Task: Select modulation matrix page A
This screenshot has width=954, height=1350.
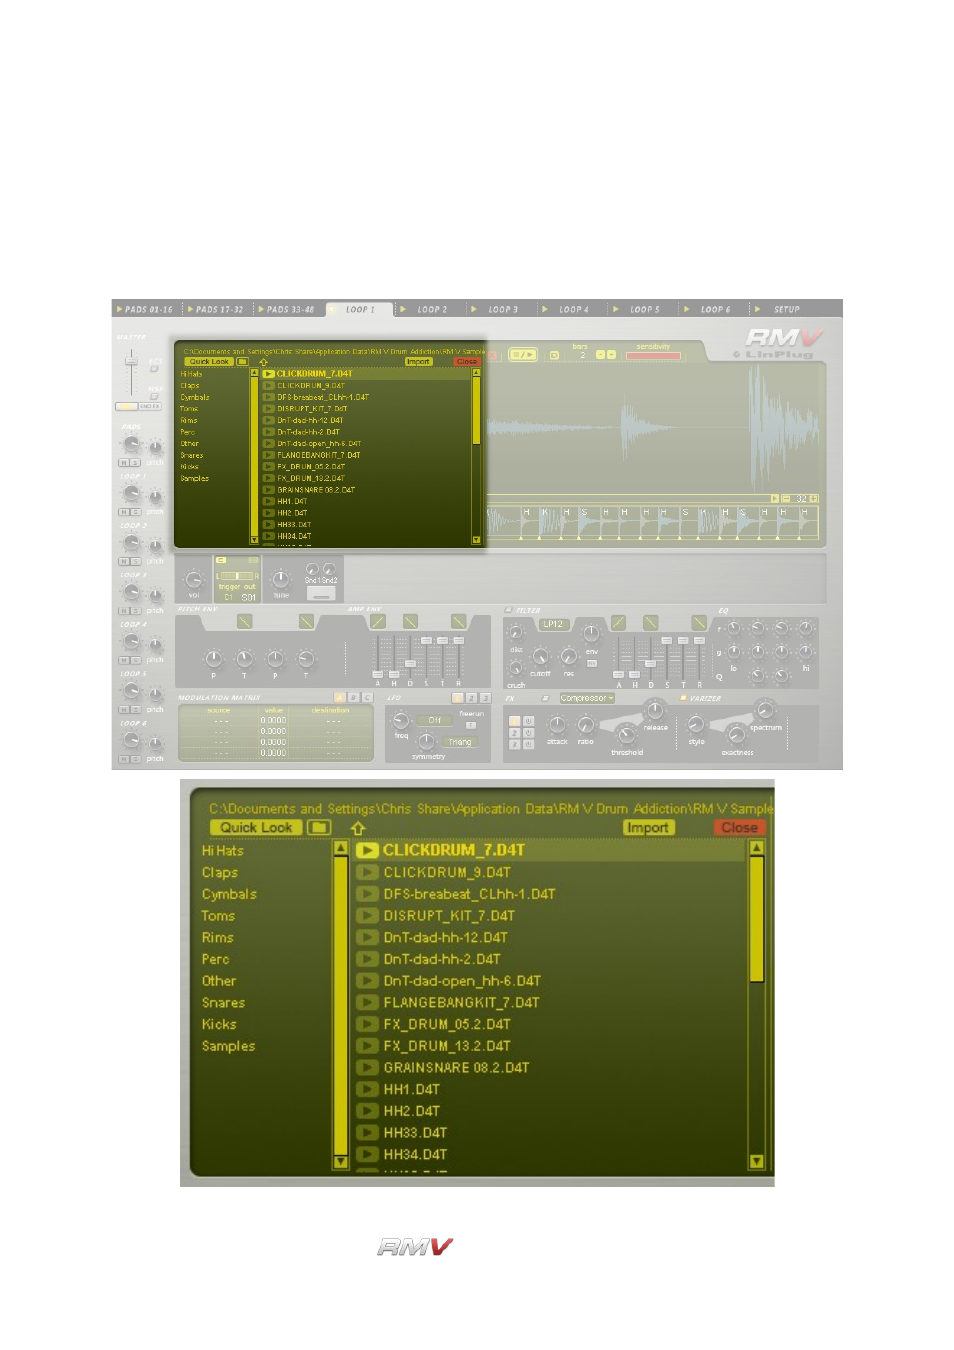Action: 339,698
